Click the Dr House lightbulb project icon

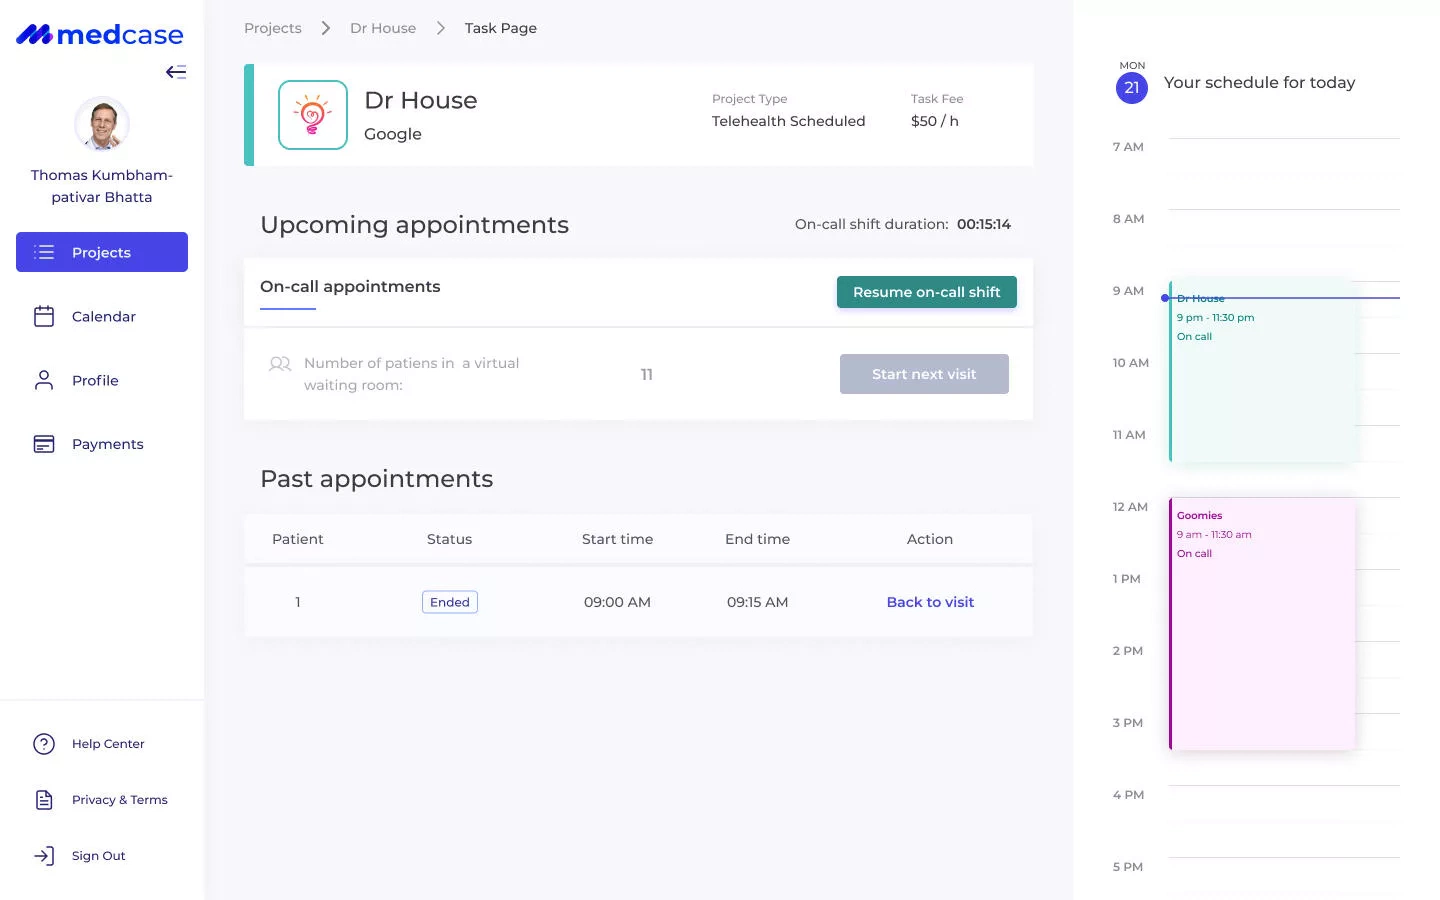(313, 115)
